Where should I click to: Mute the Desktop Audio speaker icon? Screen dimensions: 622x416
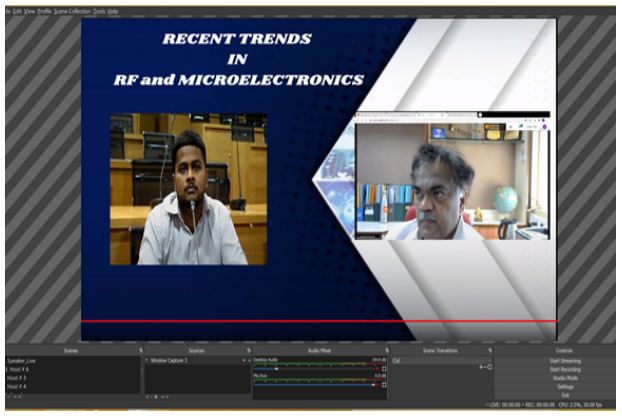385,368
